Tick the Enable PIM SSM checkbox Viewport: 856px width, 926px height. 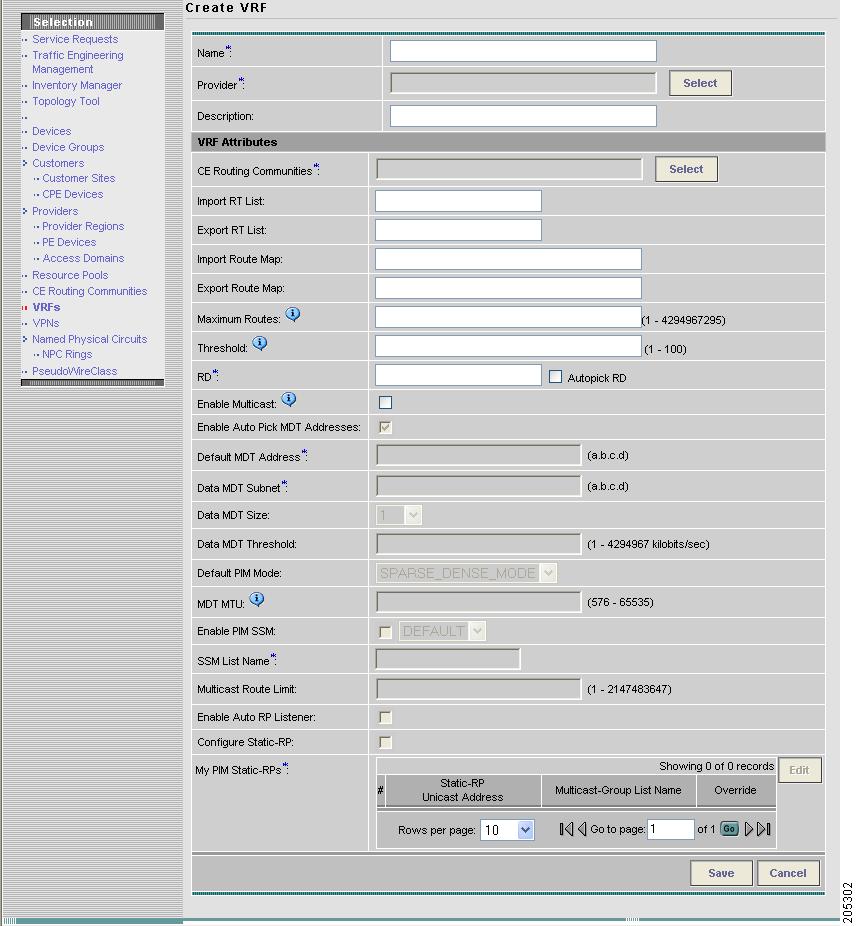coord(385,632)
